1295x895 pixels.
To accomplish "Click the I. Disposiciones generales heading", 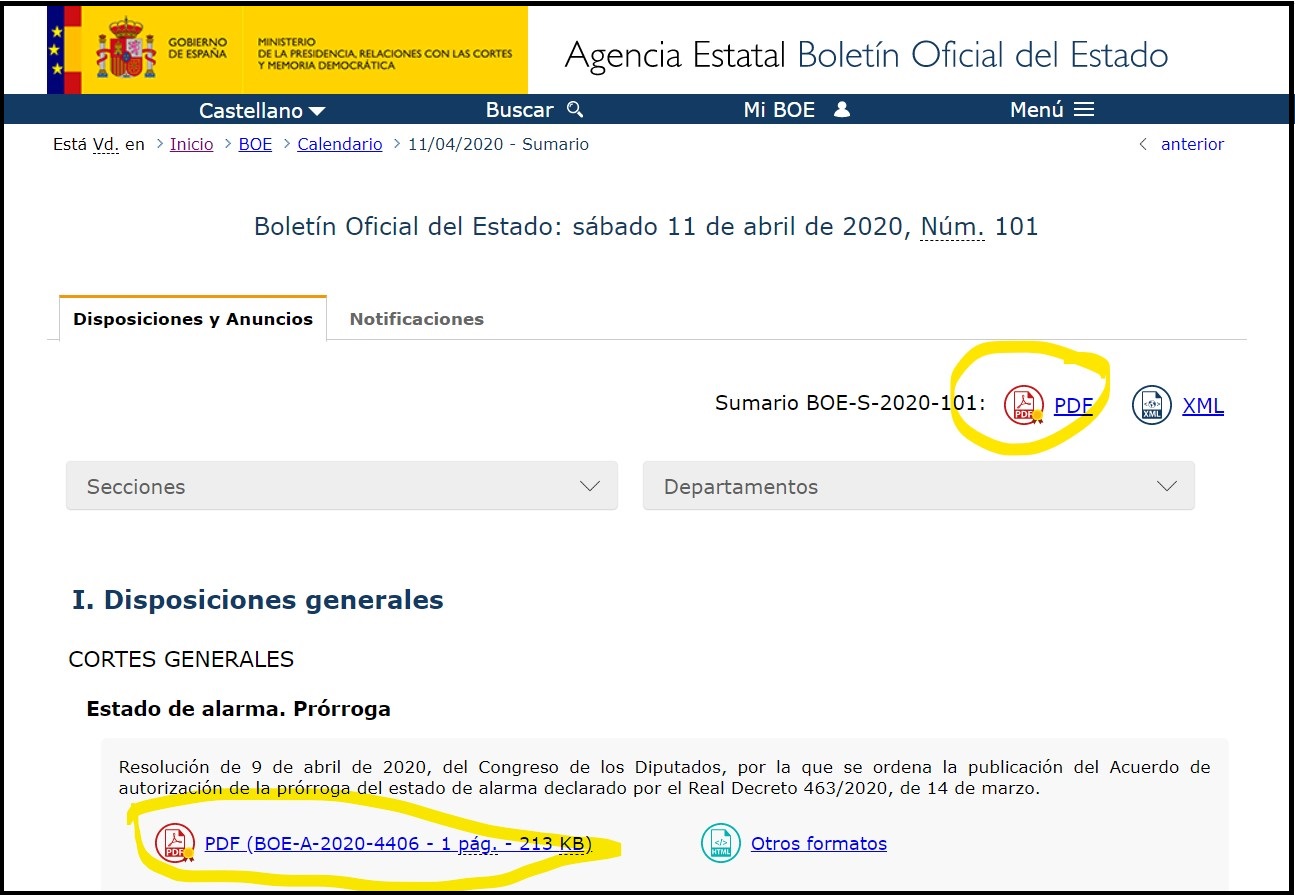I will 258,600.
